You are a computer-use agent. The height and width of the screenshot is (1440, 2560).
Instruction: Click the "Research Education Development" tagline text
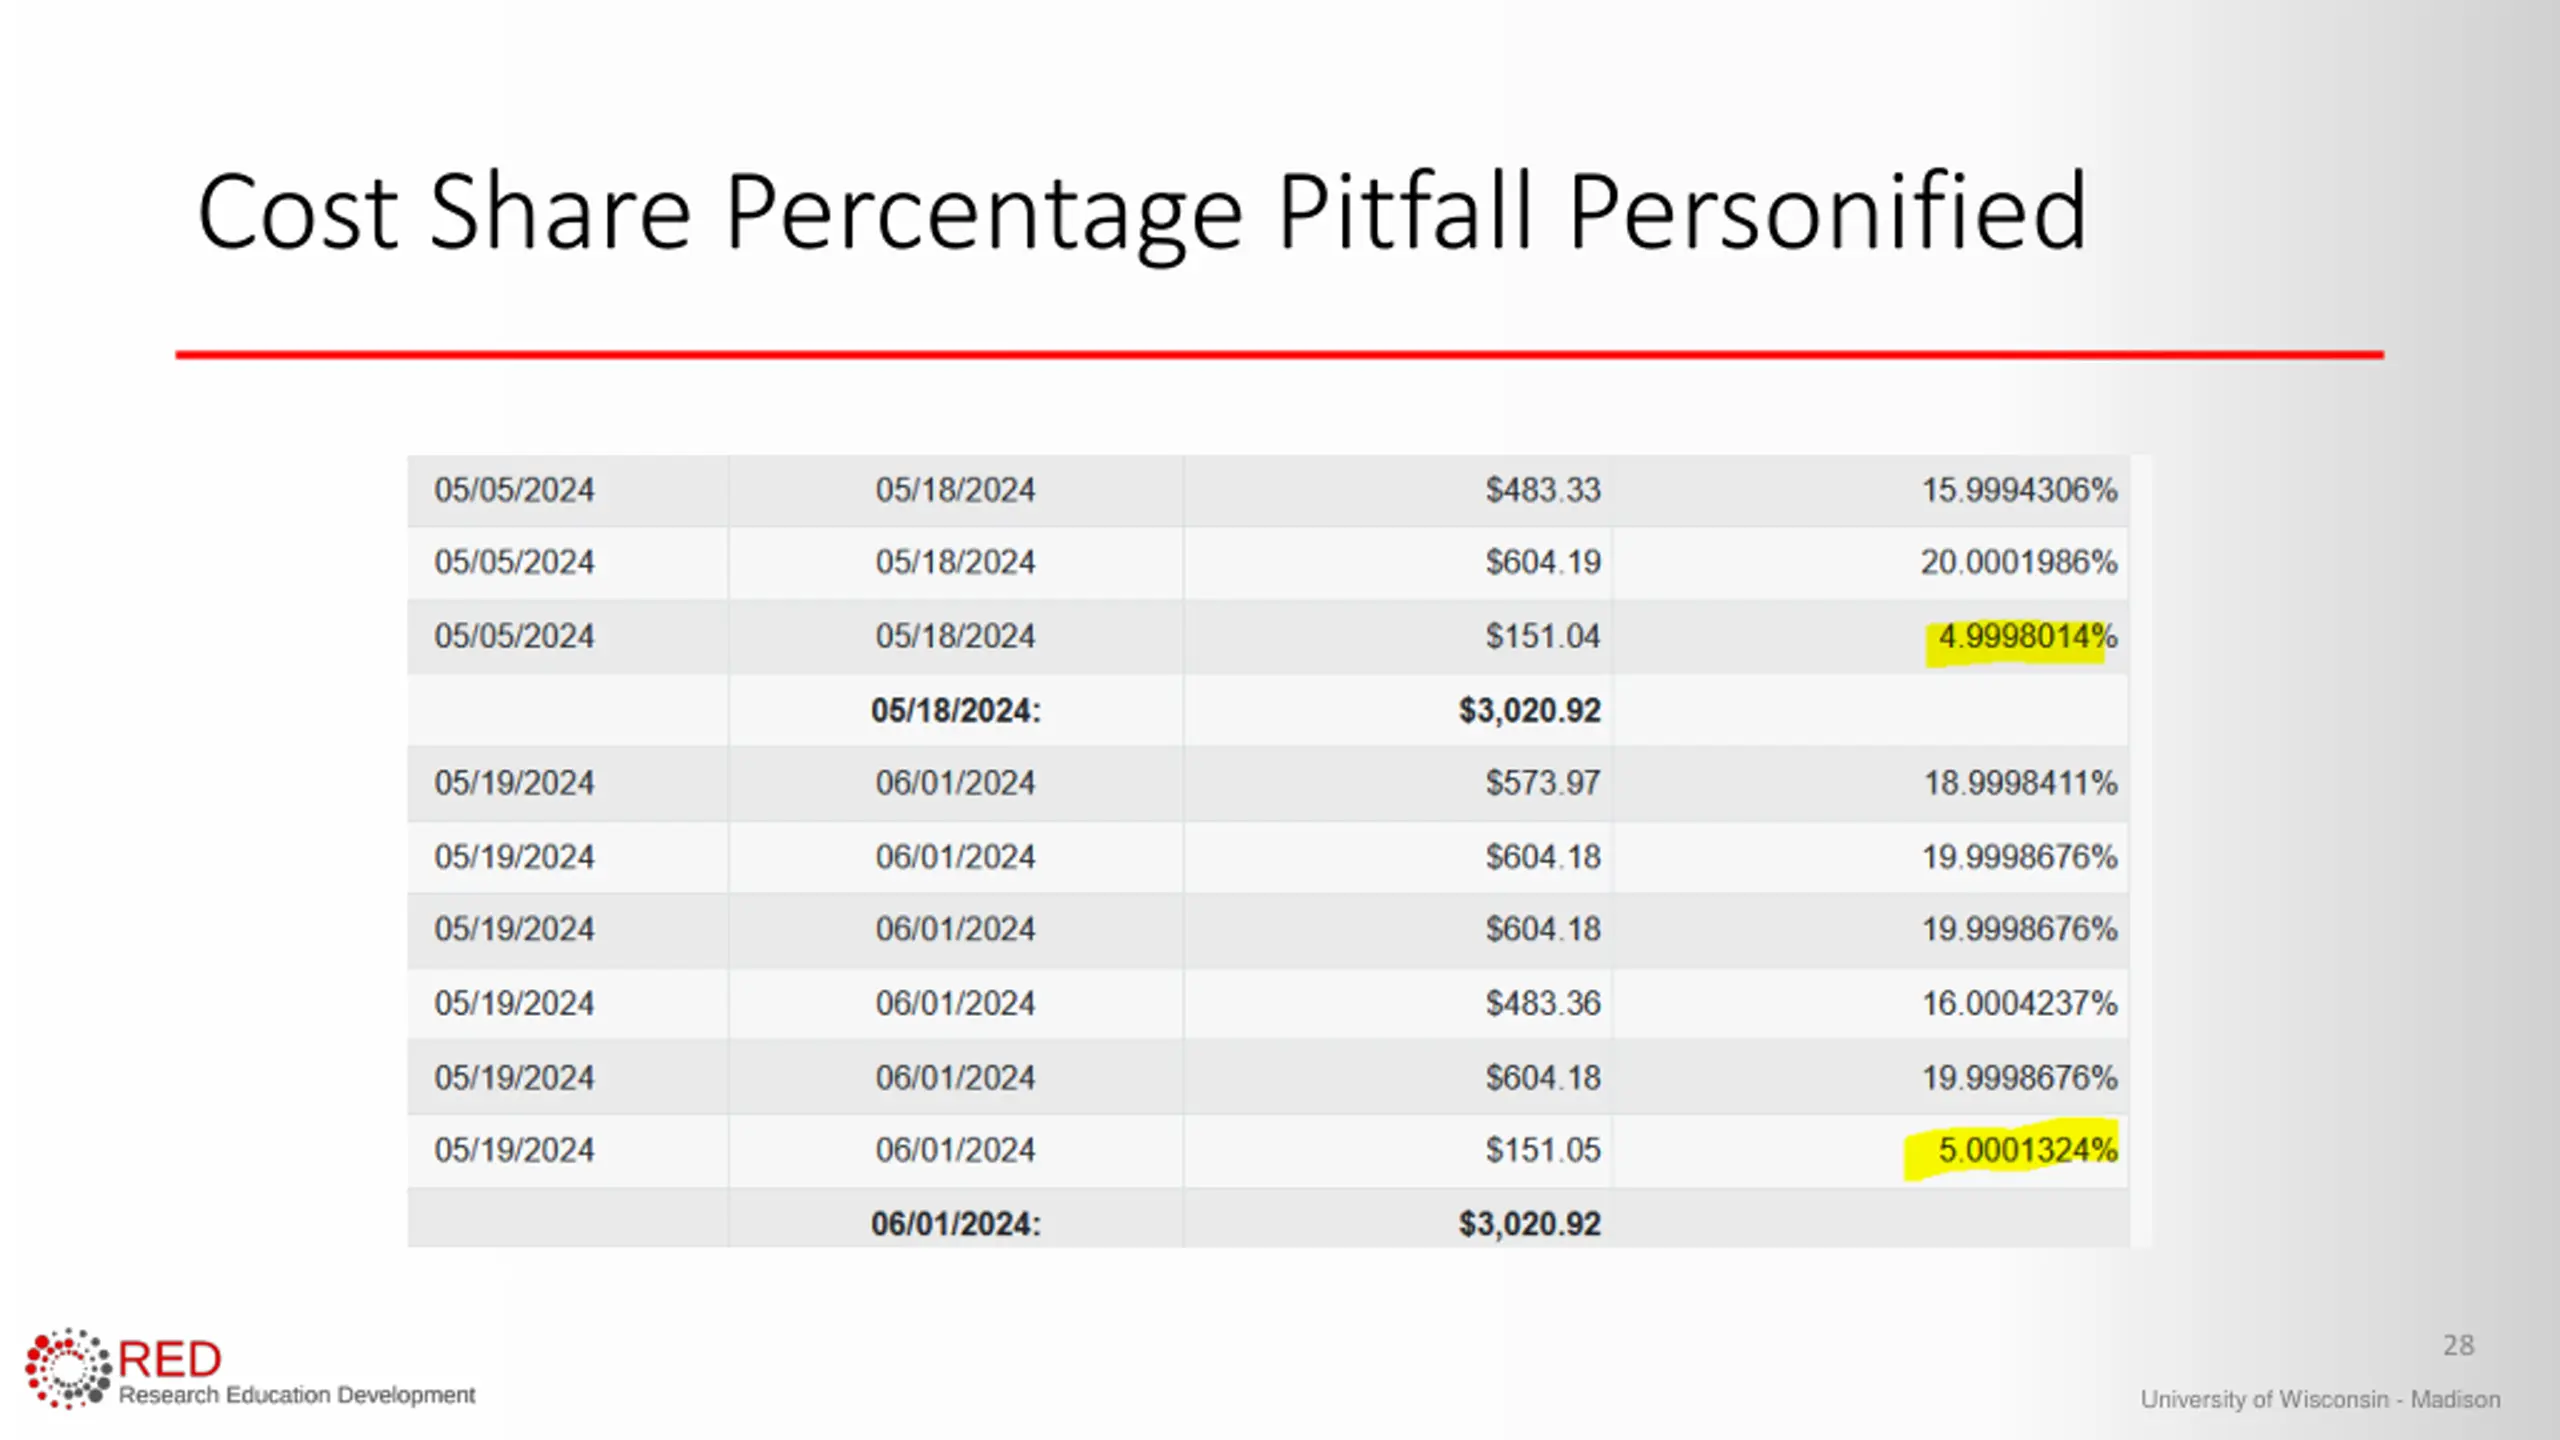(297, 1395)
